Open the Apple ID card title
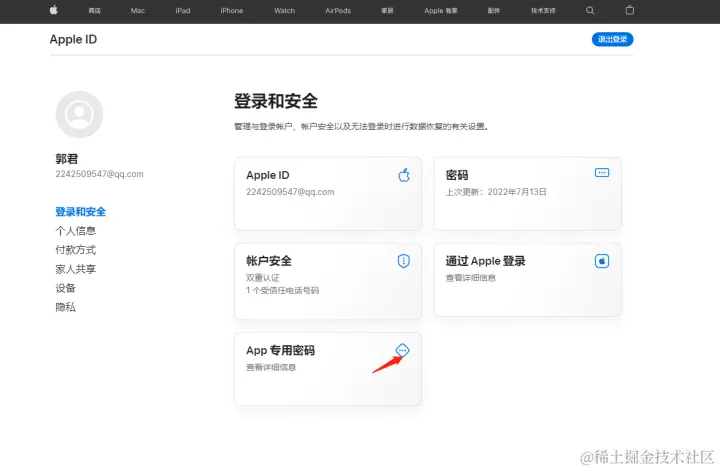This screenshot has height=471, width=720. coord(268,175)
